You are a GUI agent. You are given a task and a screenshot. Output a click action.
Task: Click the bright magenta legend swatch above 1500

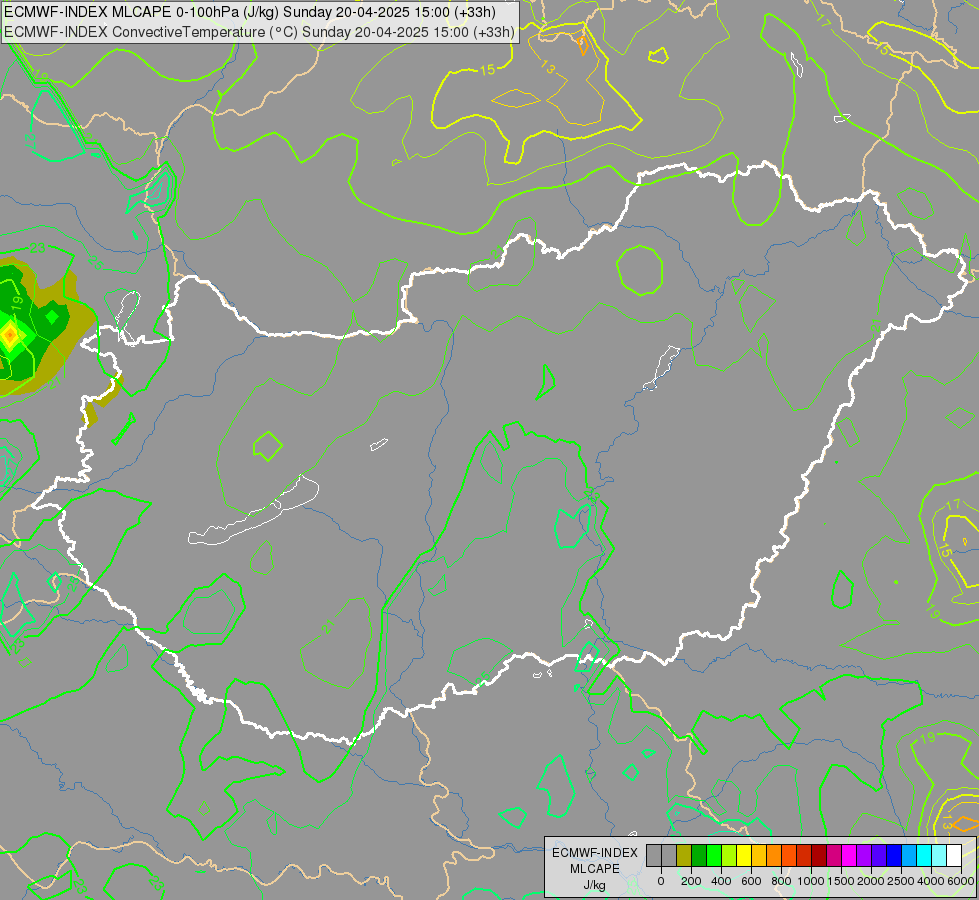[849, 855]
